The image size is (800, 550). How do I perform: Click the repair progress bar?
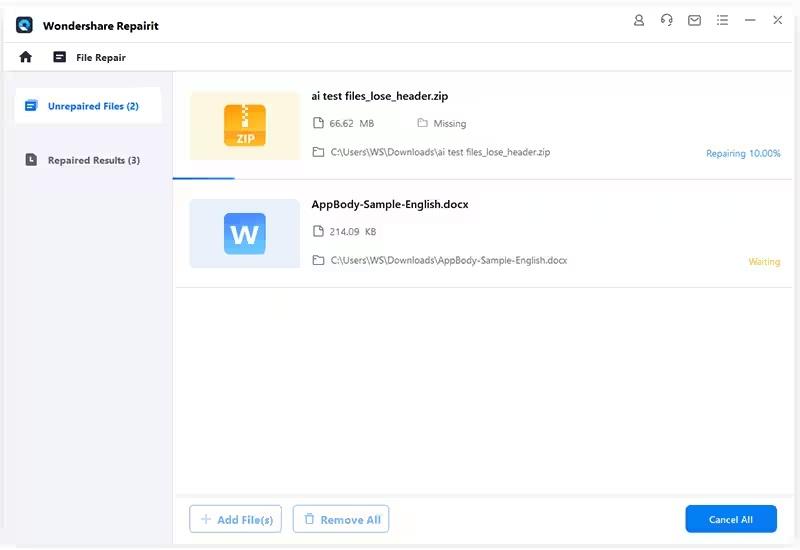204,178
